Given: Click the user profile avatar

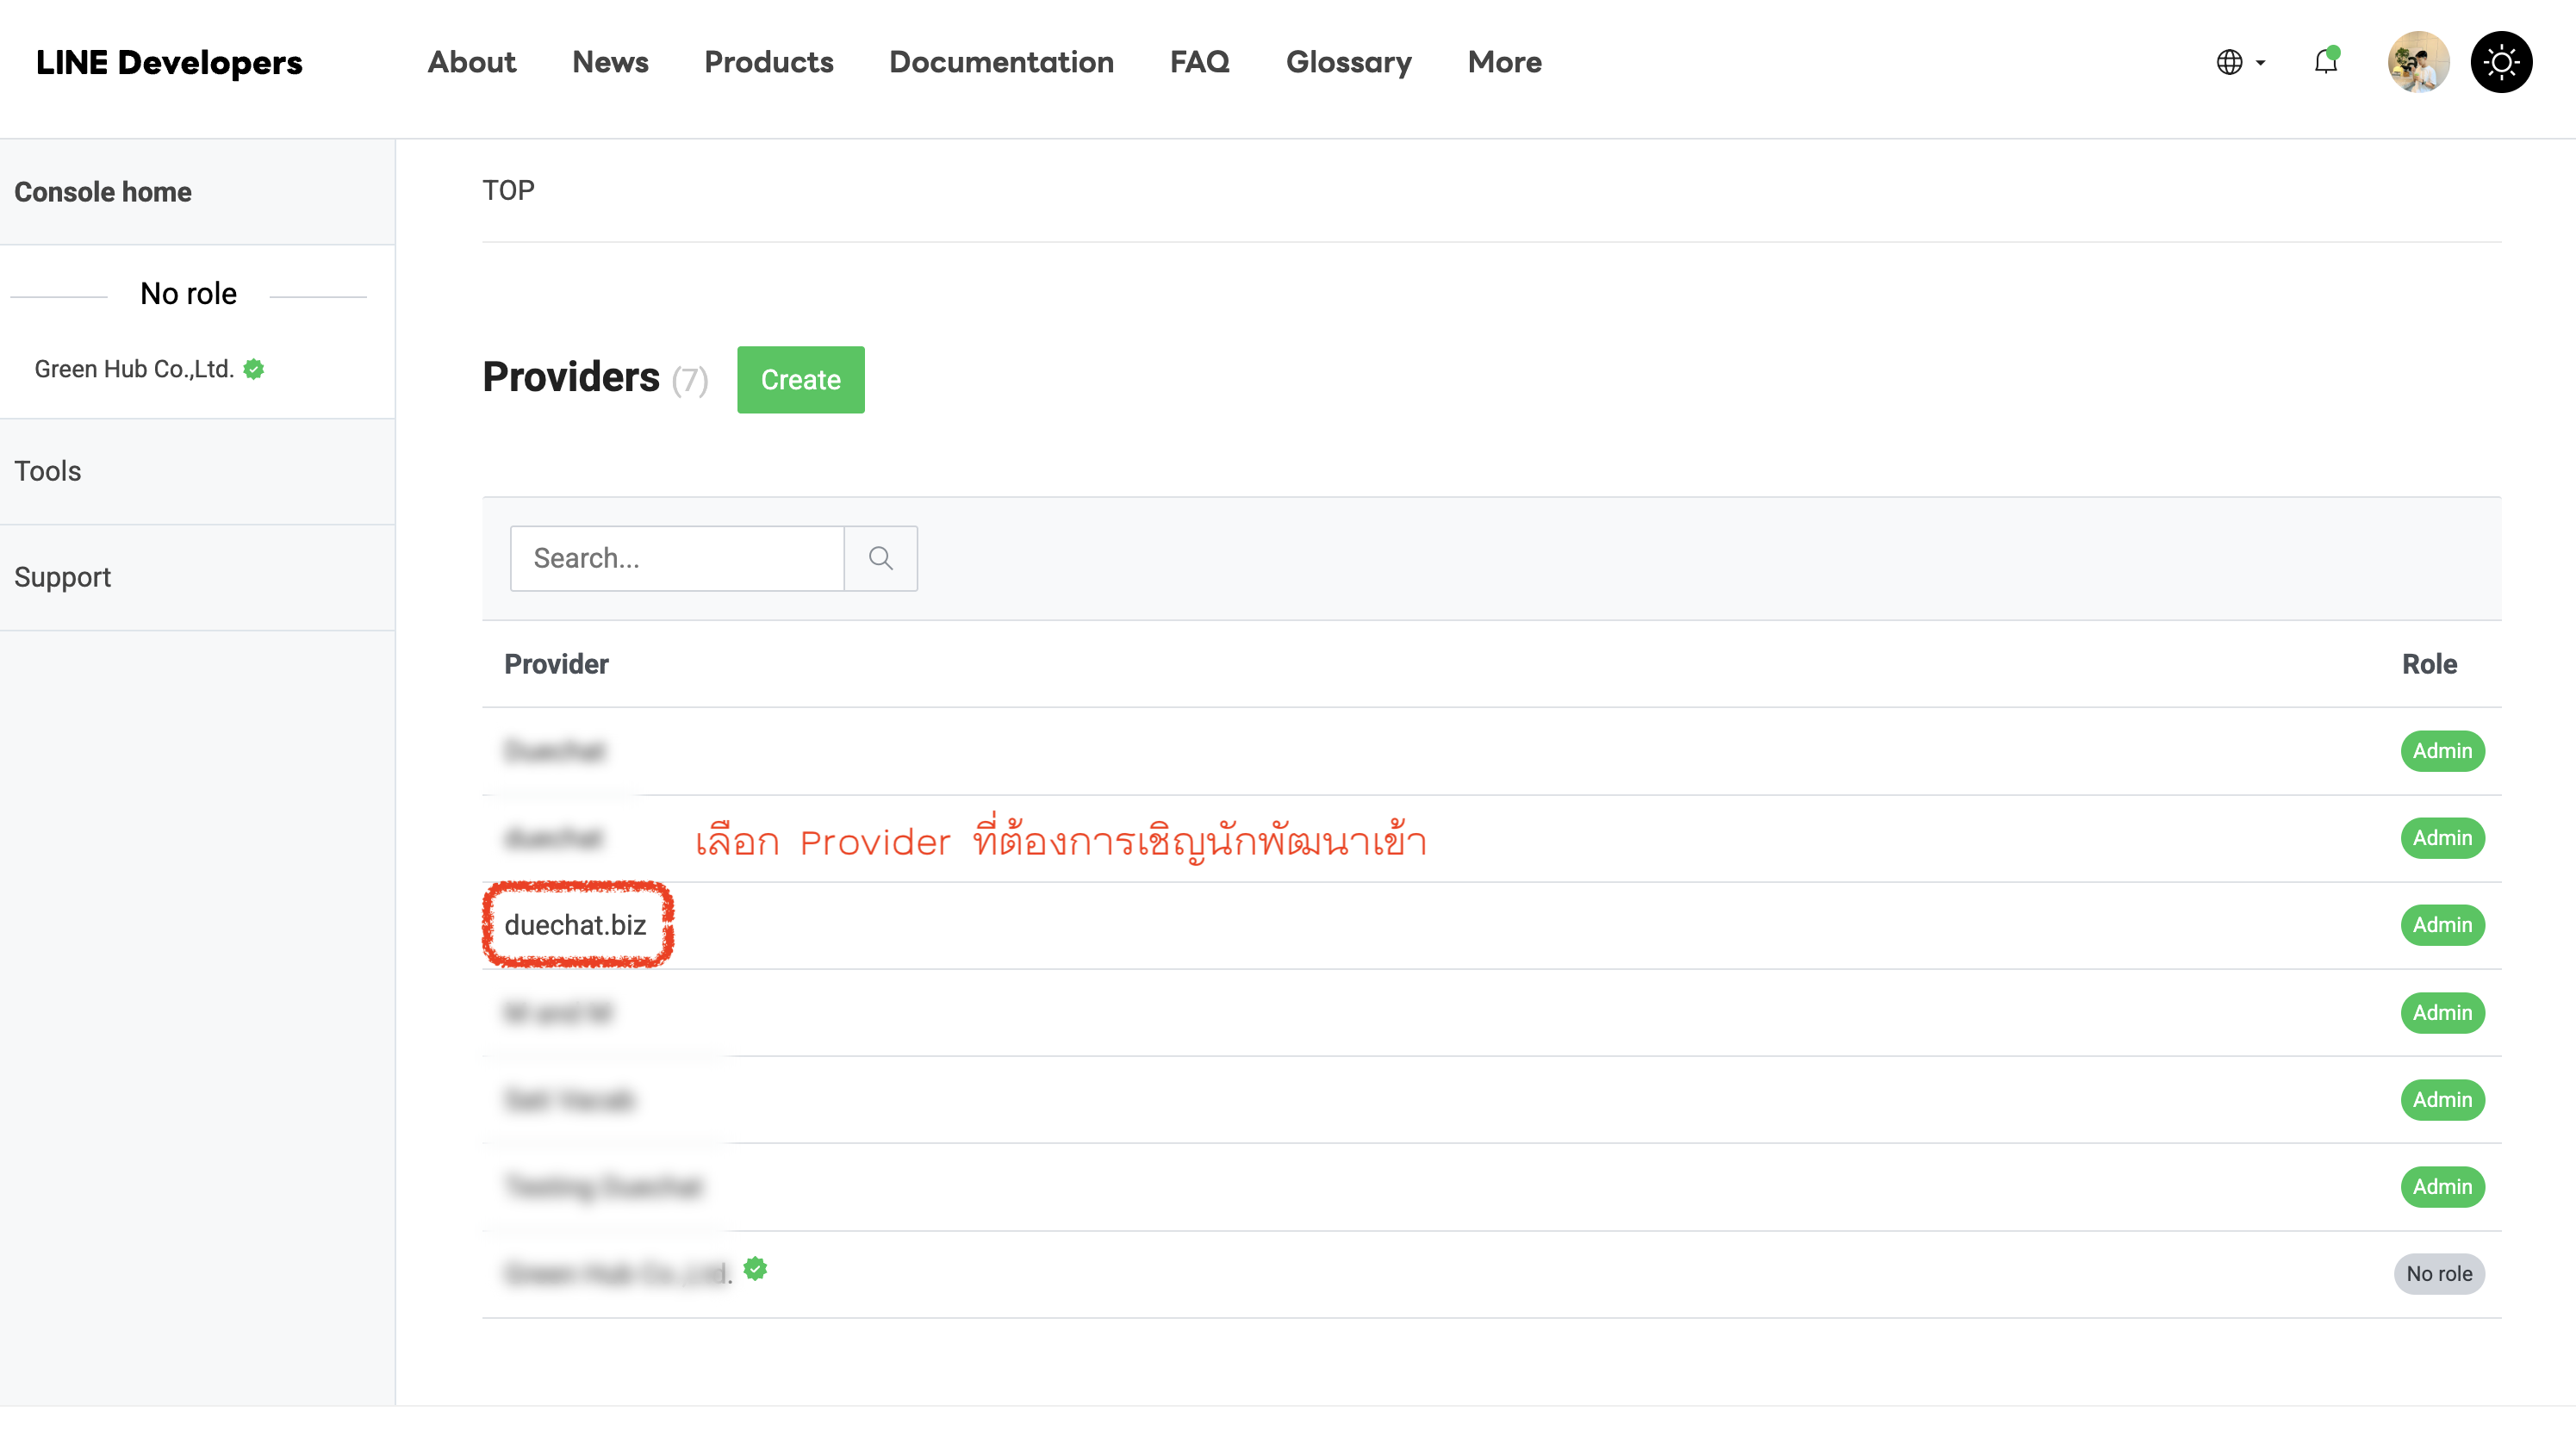Looking at the screenshot, I should tap(2417, 62).
